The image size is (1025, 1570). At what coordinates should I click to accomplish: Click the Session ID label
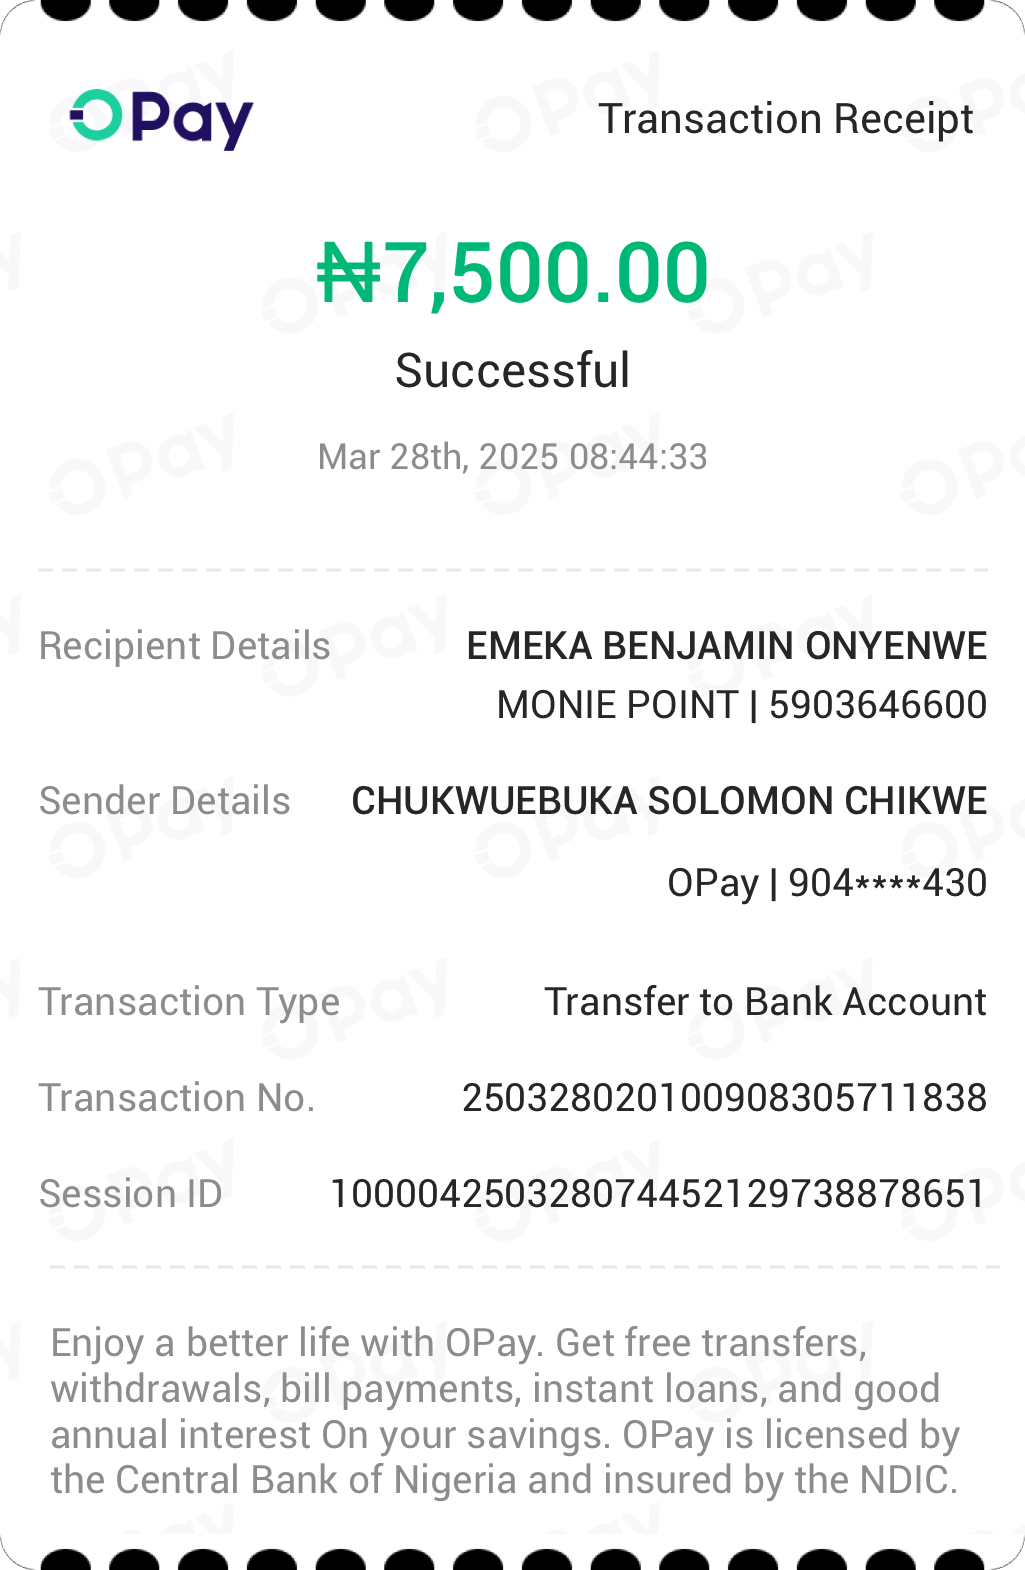pyautogui.click(x=130, y=1194)
